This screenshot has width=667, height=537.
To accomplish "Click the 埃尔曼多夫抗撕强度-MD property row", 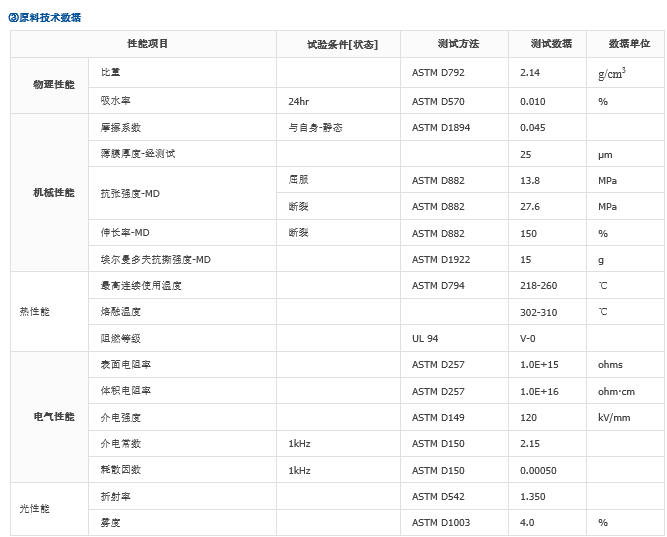I will tap(155, 259).
